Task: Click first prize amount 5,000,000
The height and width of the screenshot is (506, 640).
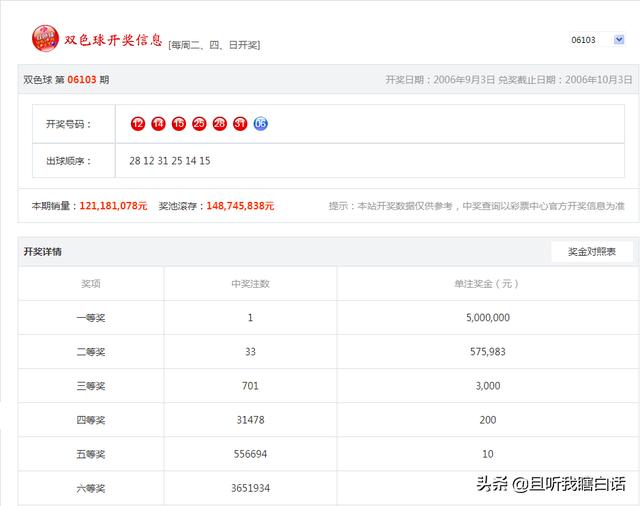Action: click(488, 317)
